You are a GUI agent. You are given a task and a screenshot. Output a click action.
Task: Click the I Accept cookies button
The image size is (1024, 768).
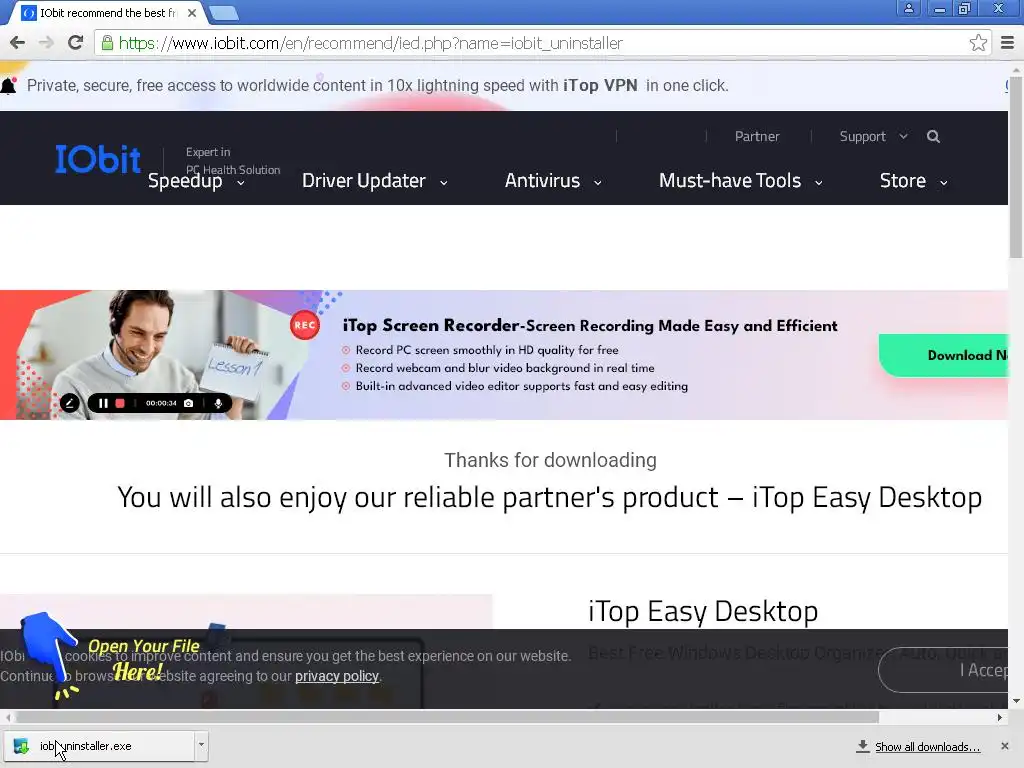[x=944, y=670]
